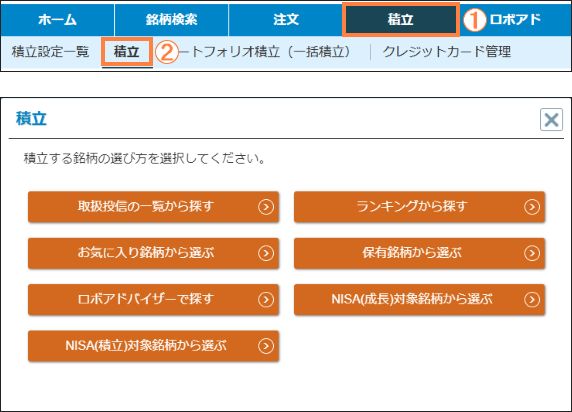Click arrow icon on NISA(積立)対象銘柄から選ぶ

point(266,346)
